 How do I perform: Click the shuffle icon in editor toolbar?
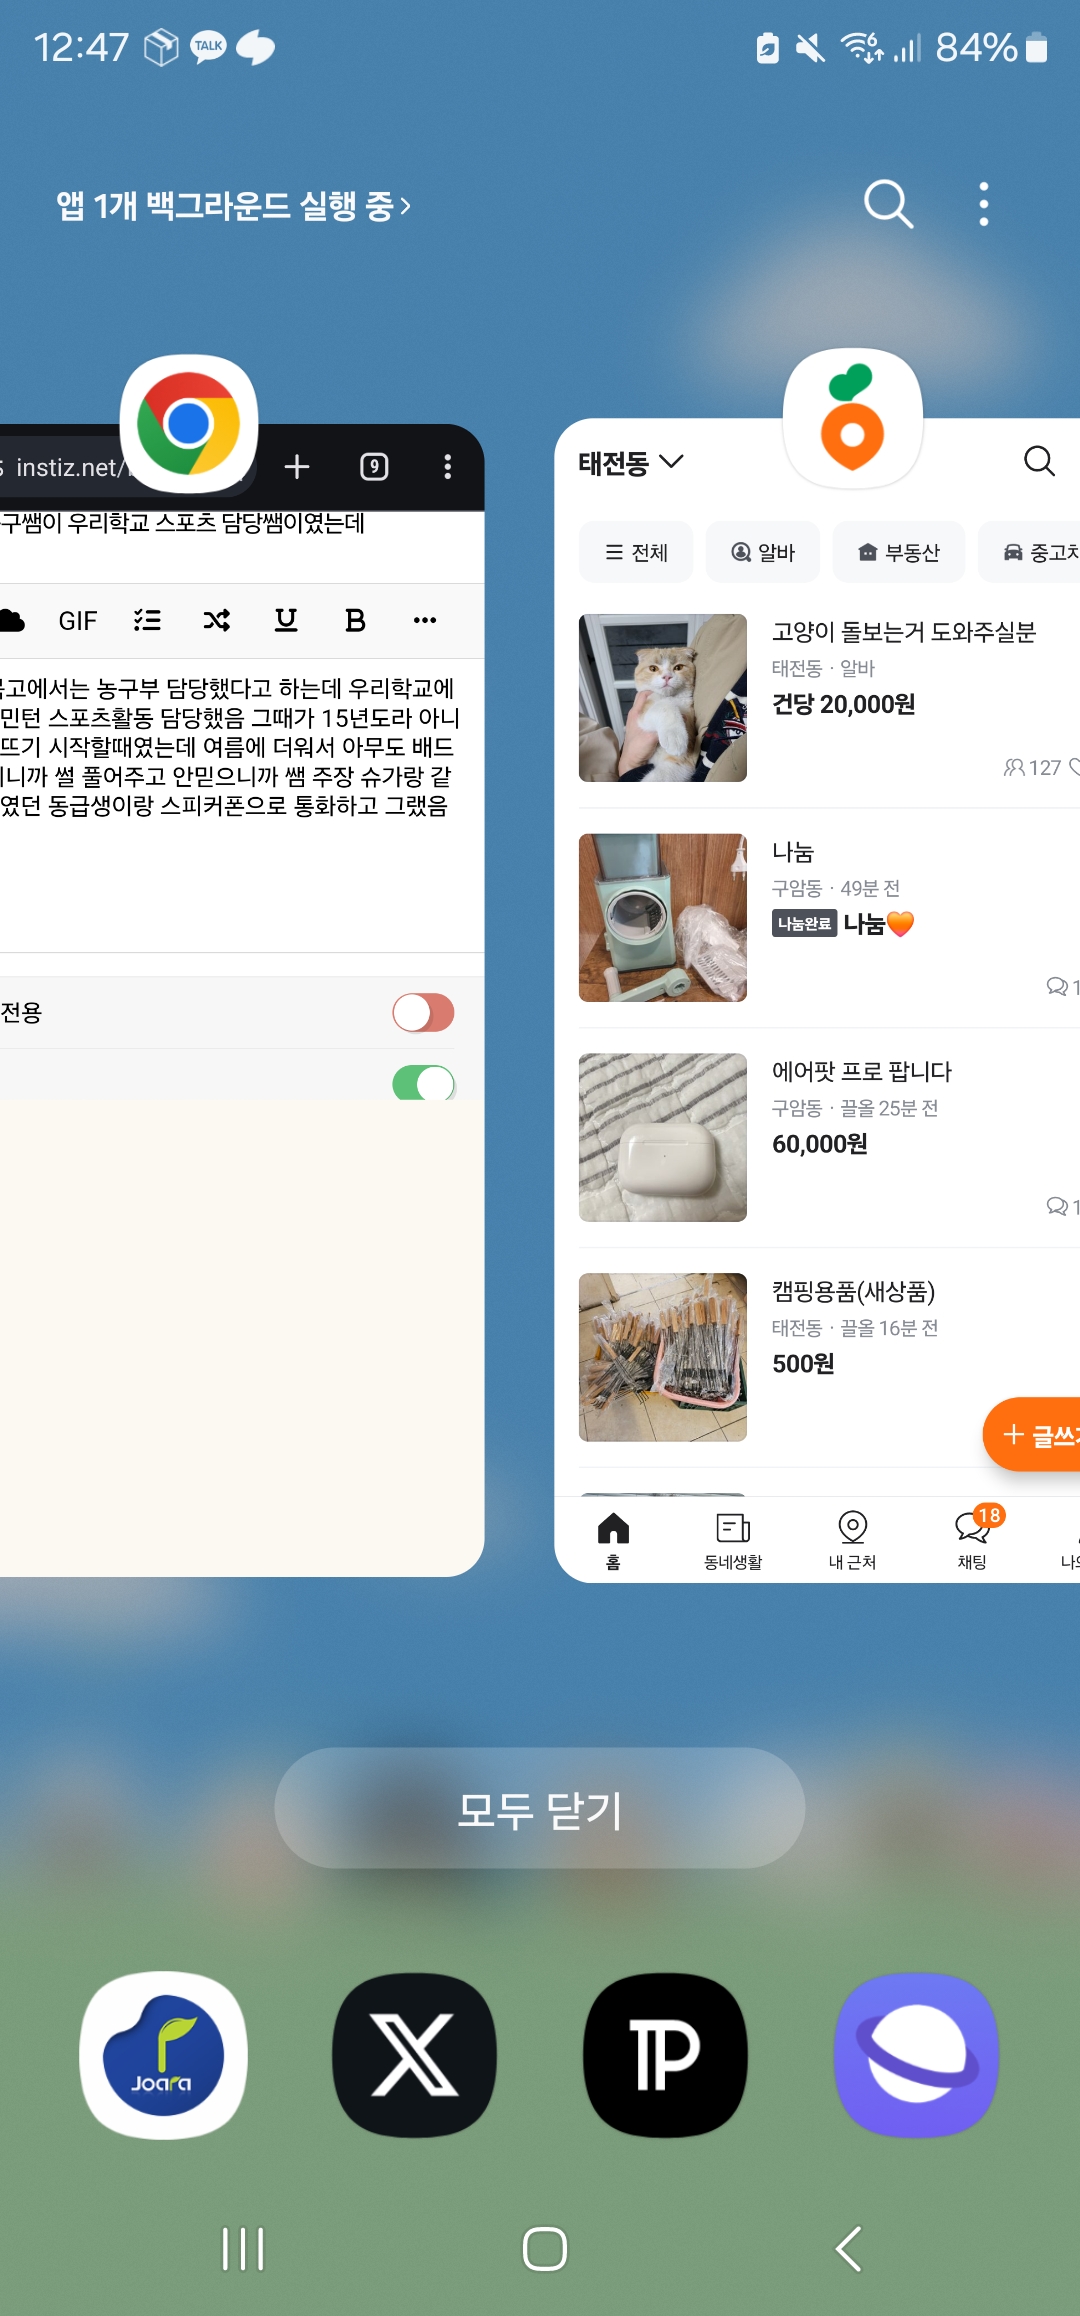(x=217, y=621)
